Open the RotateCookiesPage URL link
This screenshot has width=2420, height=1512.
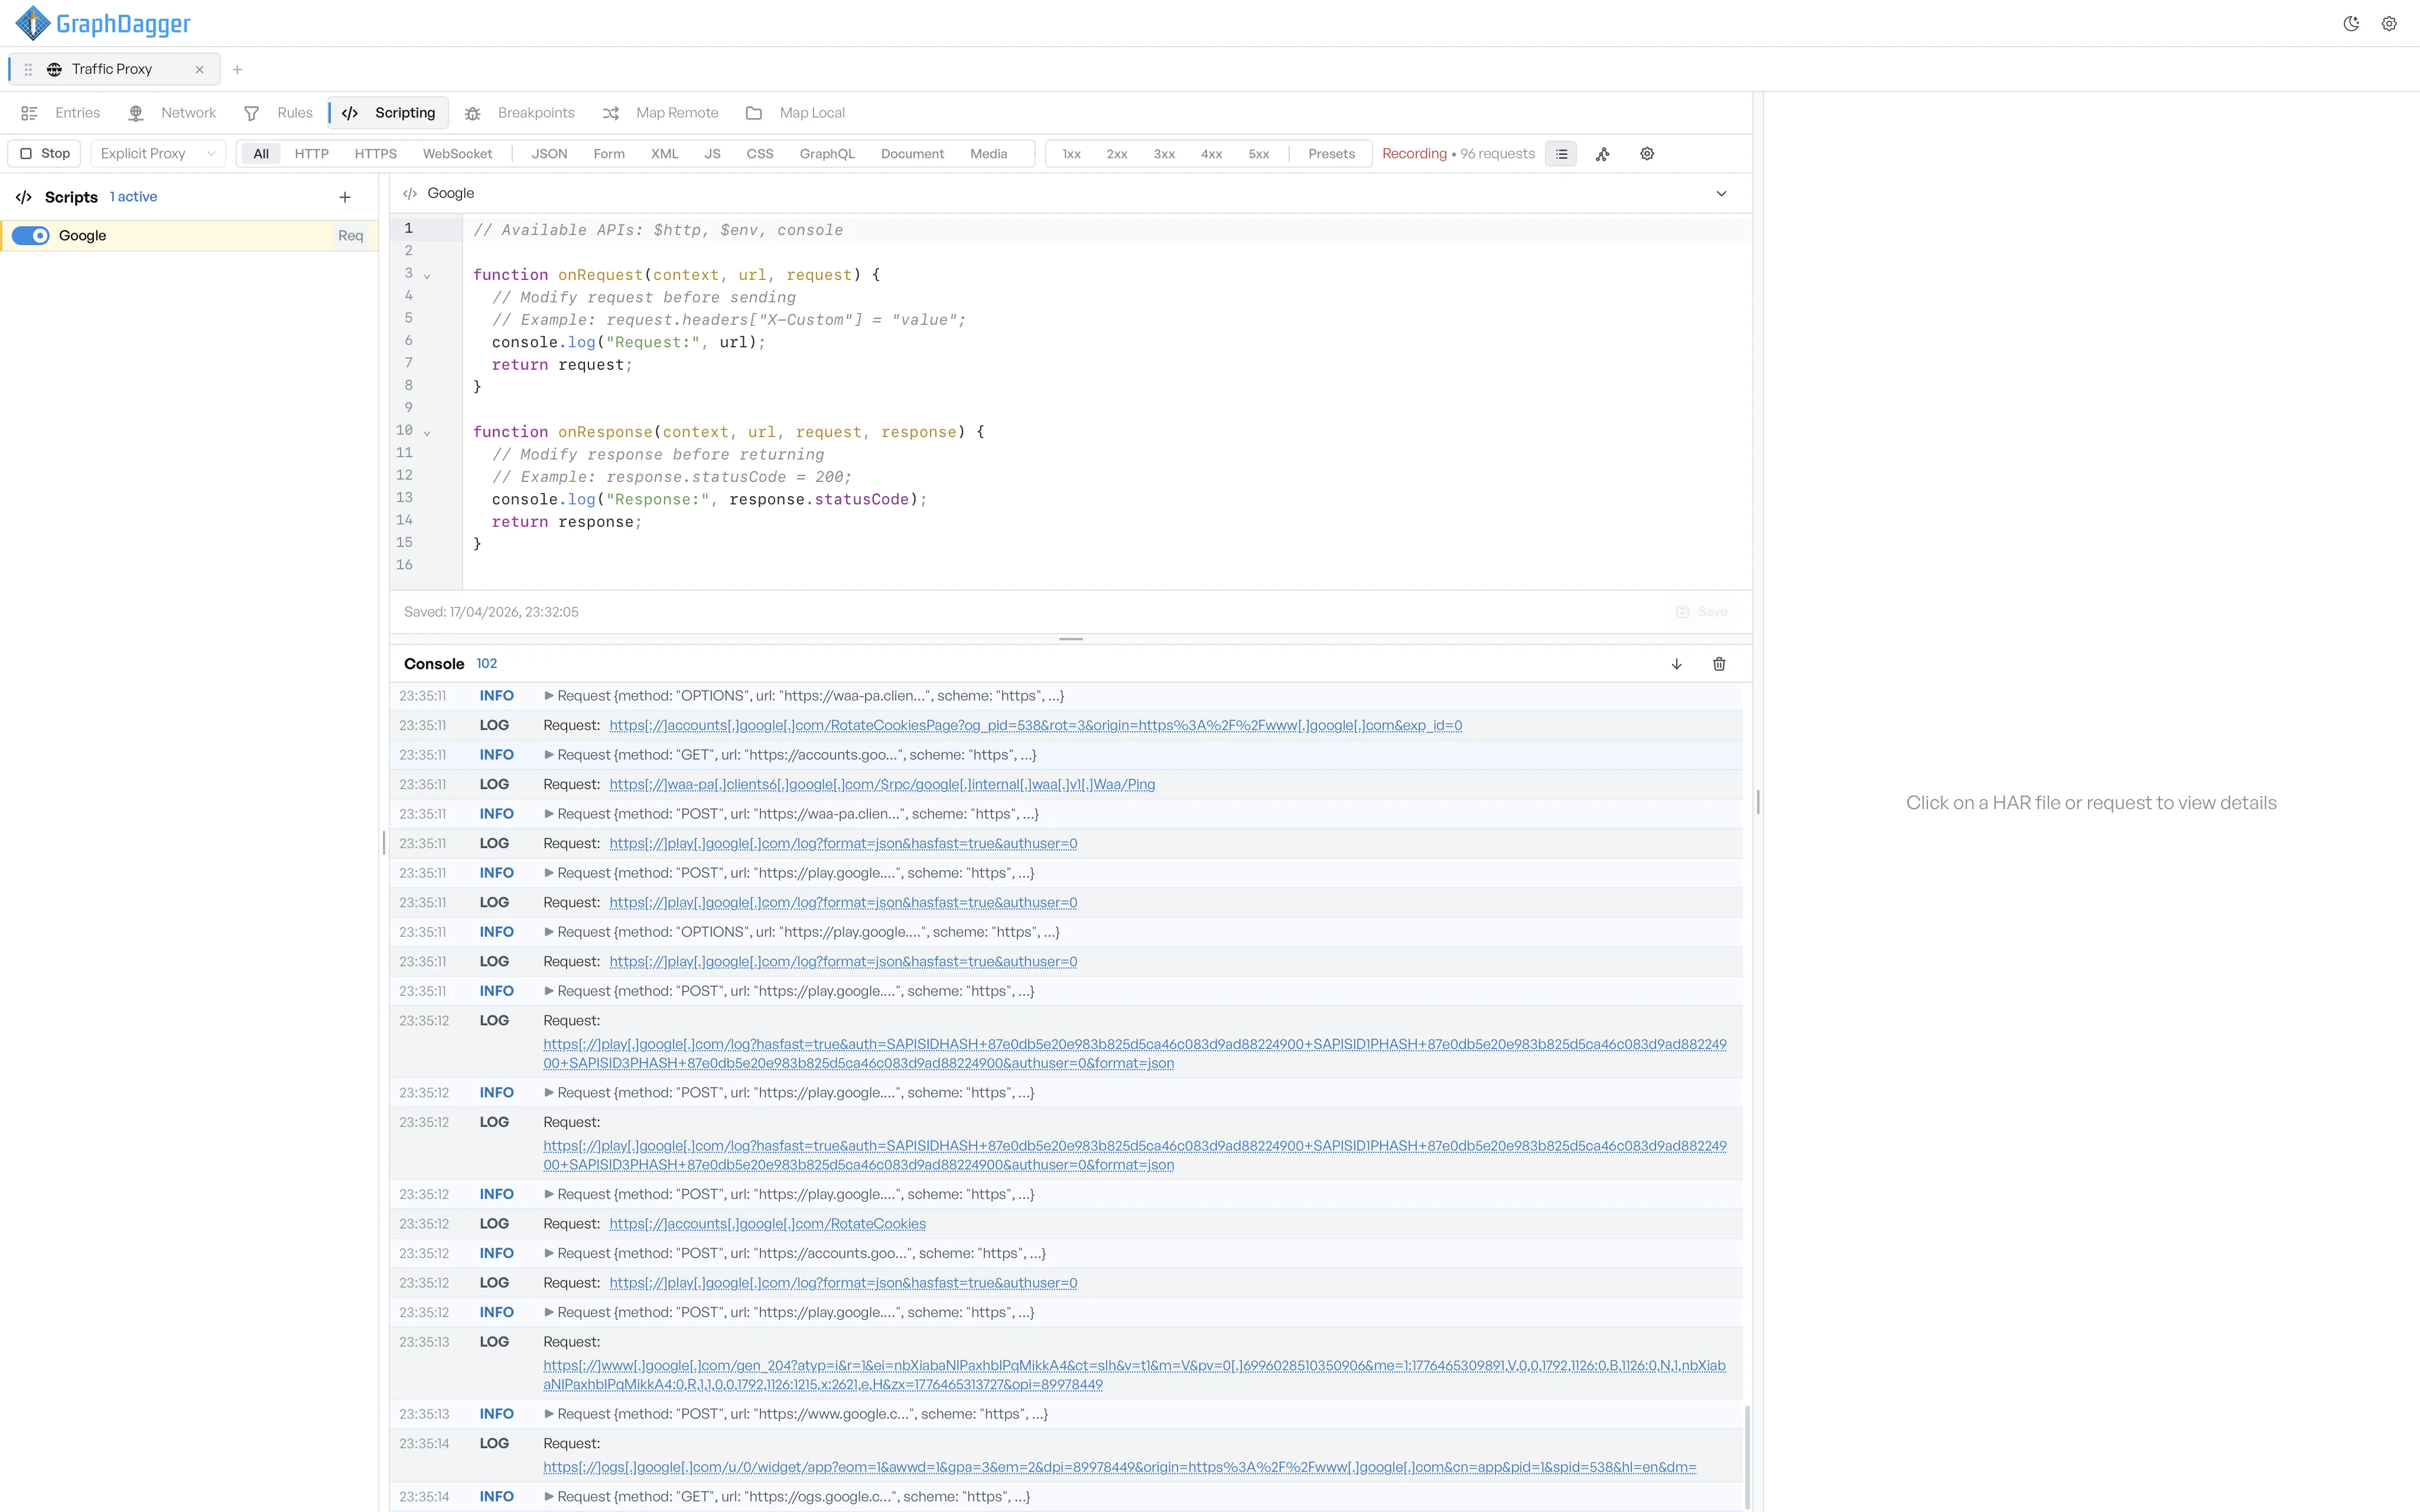point(1035,726)
